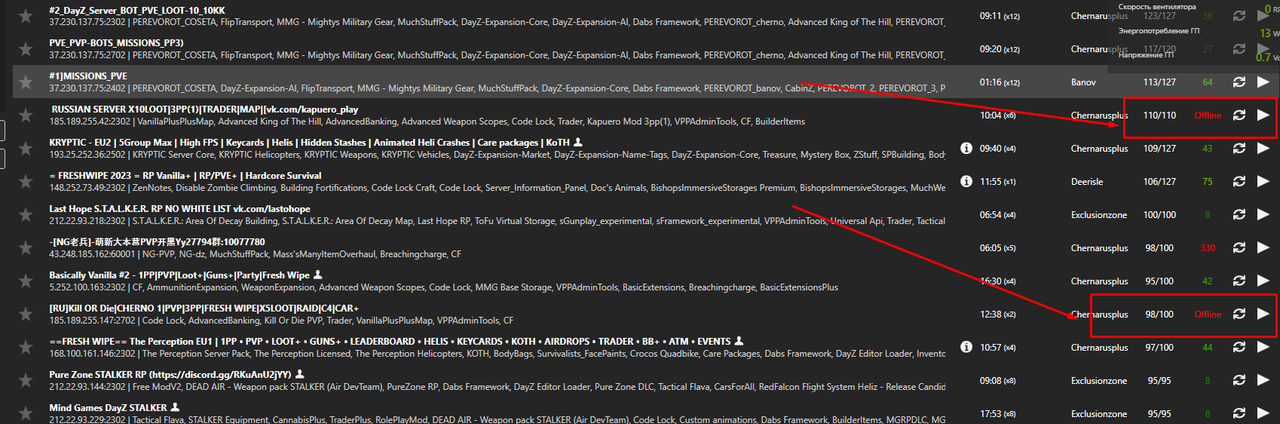Join the [NG老兵] PVP server
Image resolution: width=1280 pixels, height=424 pixels.
(x=1263, y=248)
